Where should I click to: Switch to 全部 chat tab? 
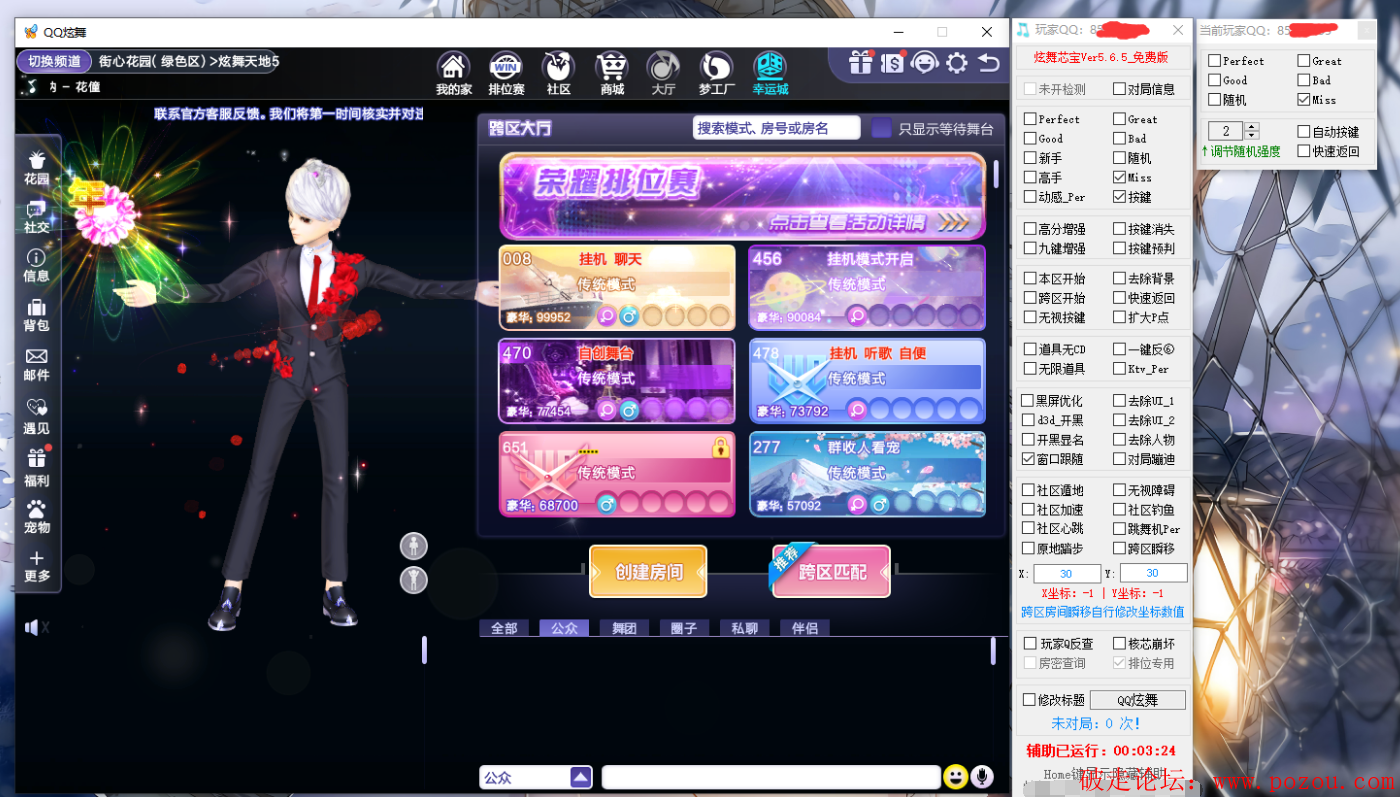coord(504,628)
